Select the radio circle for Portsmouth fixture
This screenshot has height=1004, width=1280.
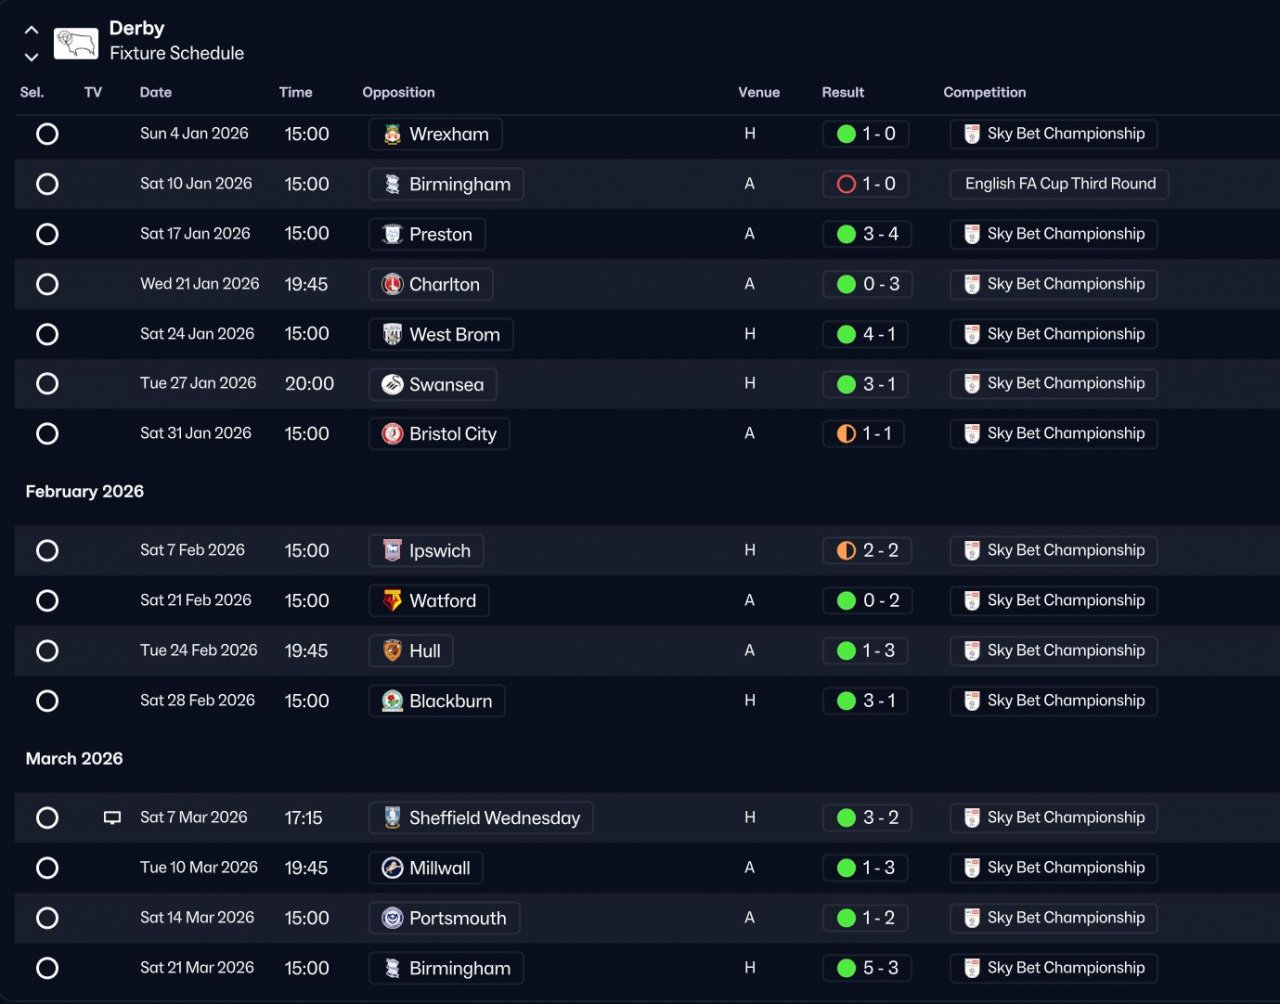(x=47, y=918)
